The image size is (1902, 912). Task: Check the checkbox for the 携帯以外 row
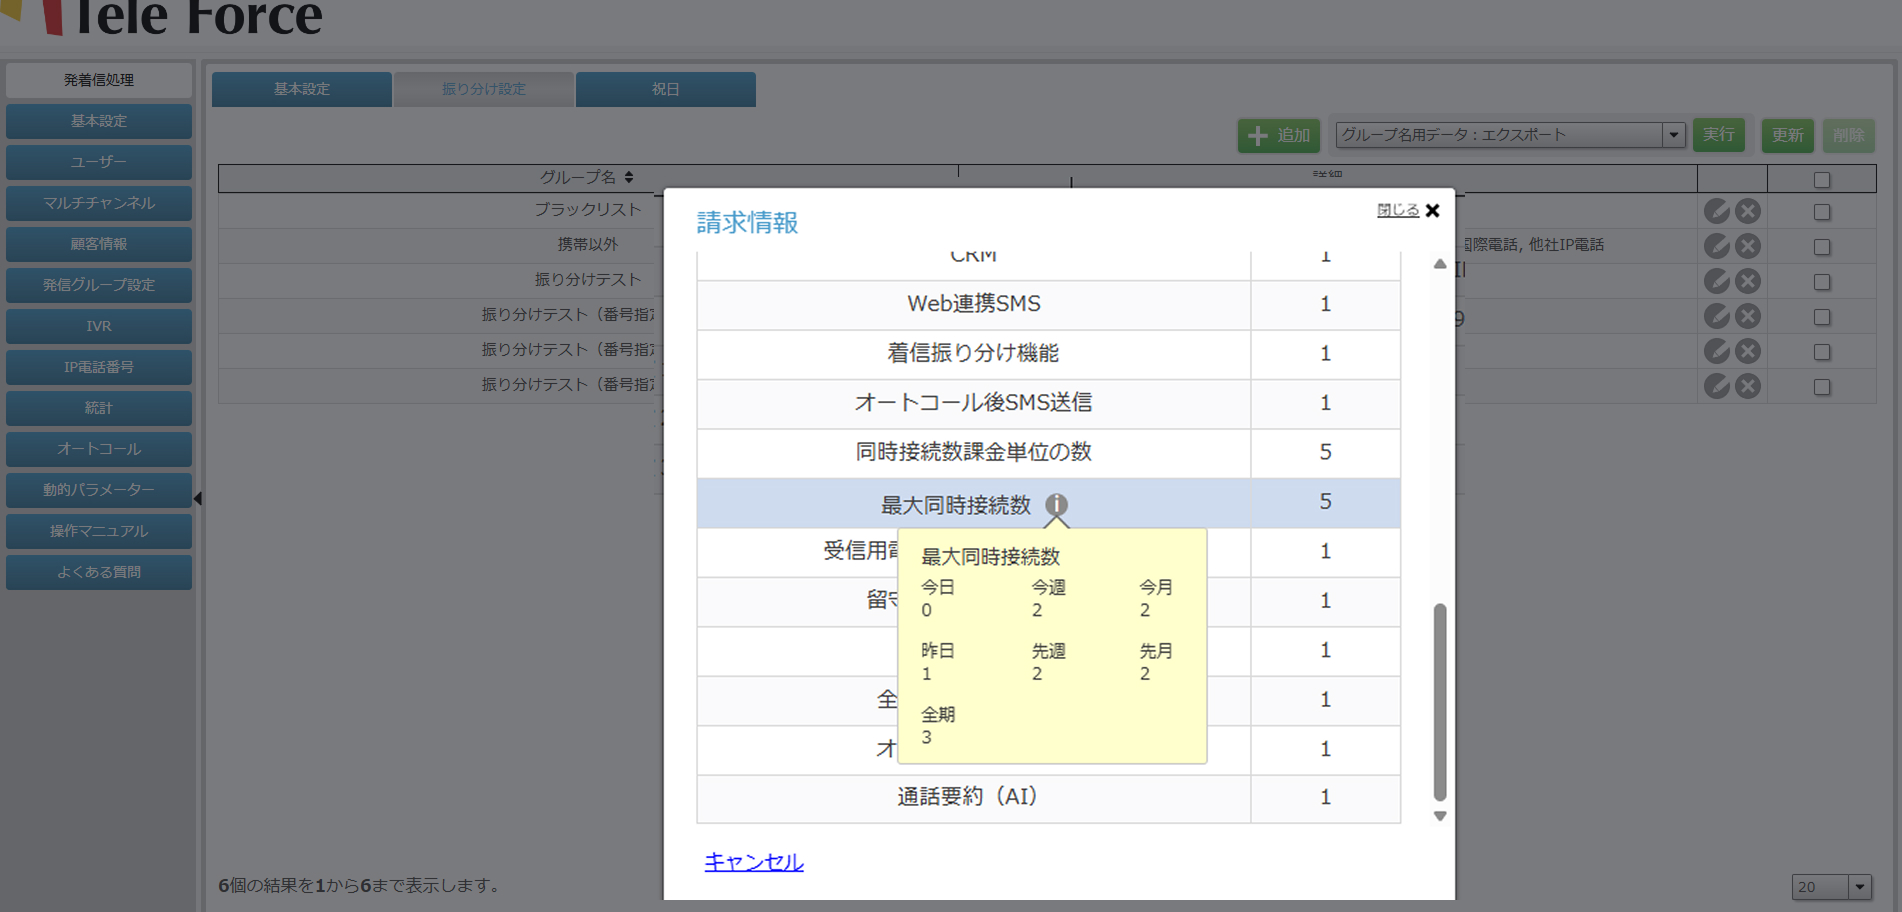(x=1821, y=247)
